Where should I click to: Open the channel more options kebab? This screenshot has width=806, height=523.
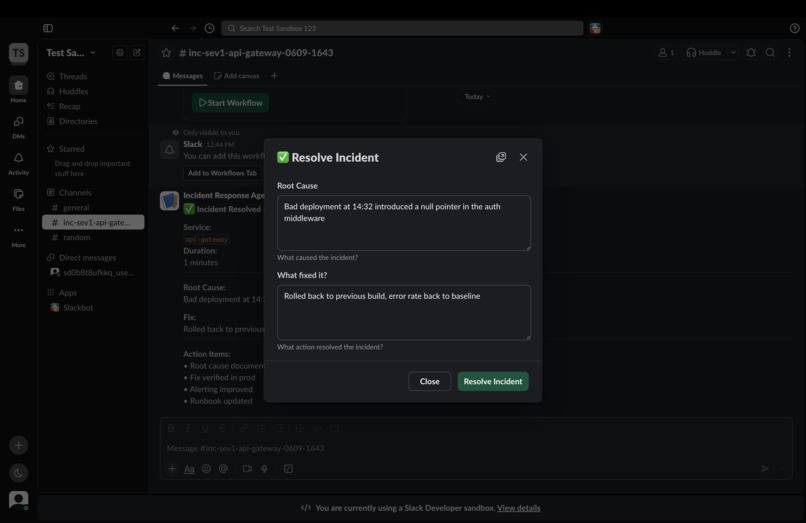(x=789, y=52)
